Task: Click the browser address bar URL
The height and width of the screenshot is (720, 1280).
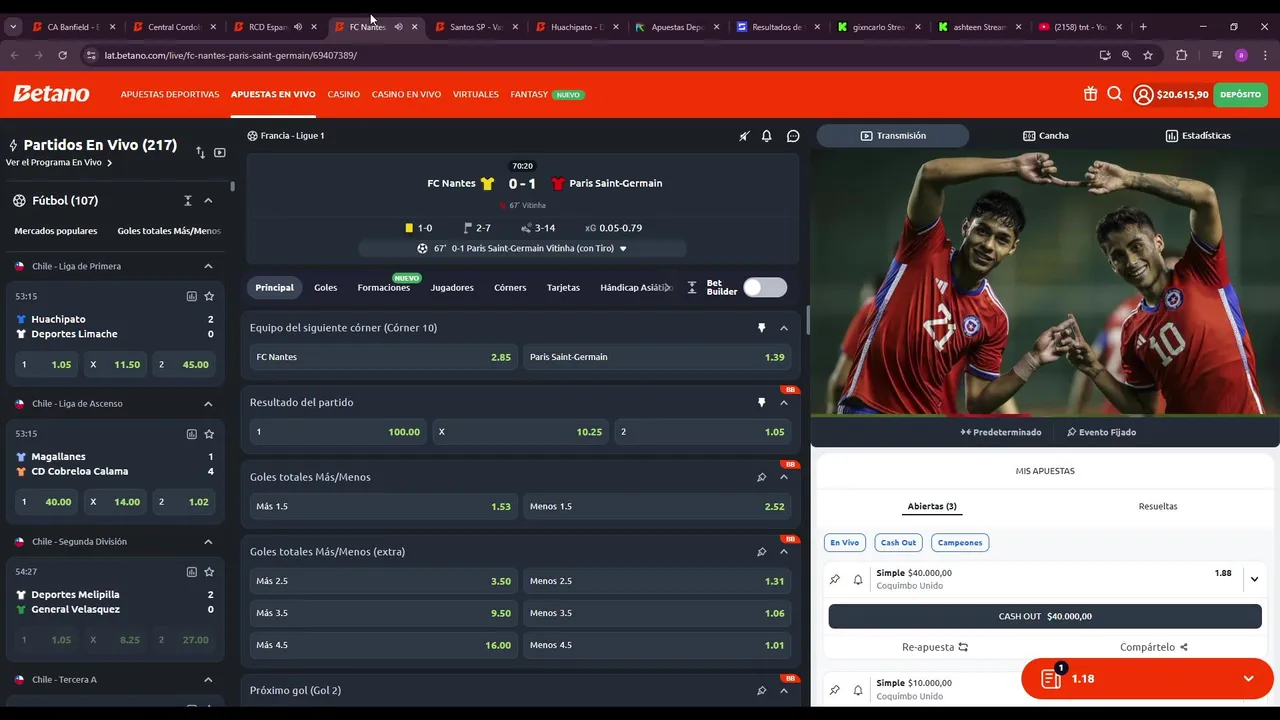Action: (230, 55)
